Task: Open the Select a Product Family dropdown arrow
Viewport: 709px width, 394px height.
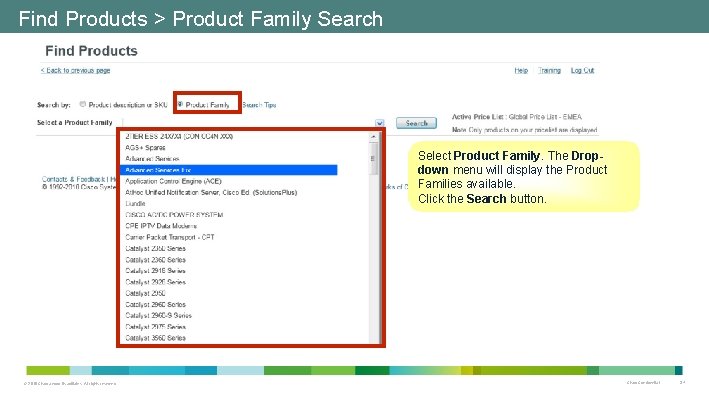Action: pos(379,123)
